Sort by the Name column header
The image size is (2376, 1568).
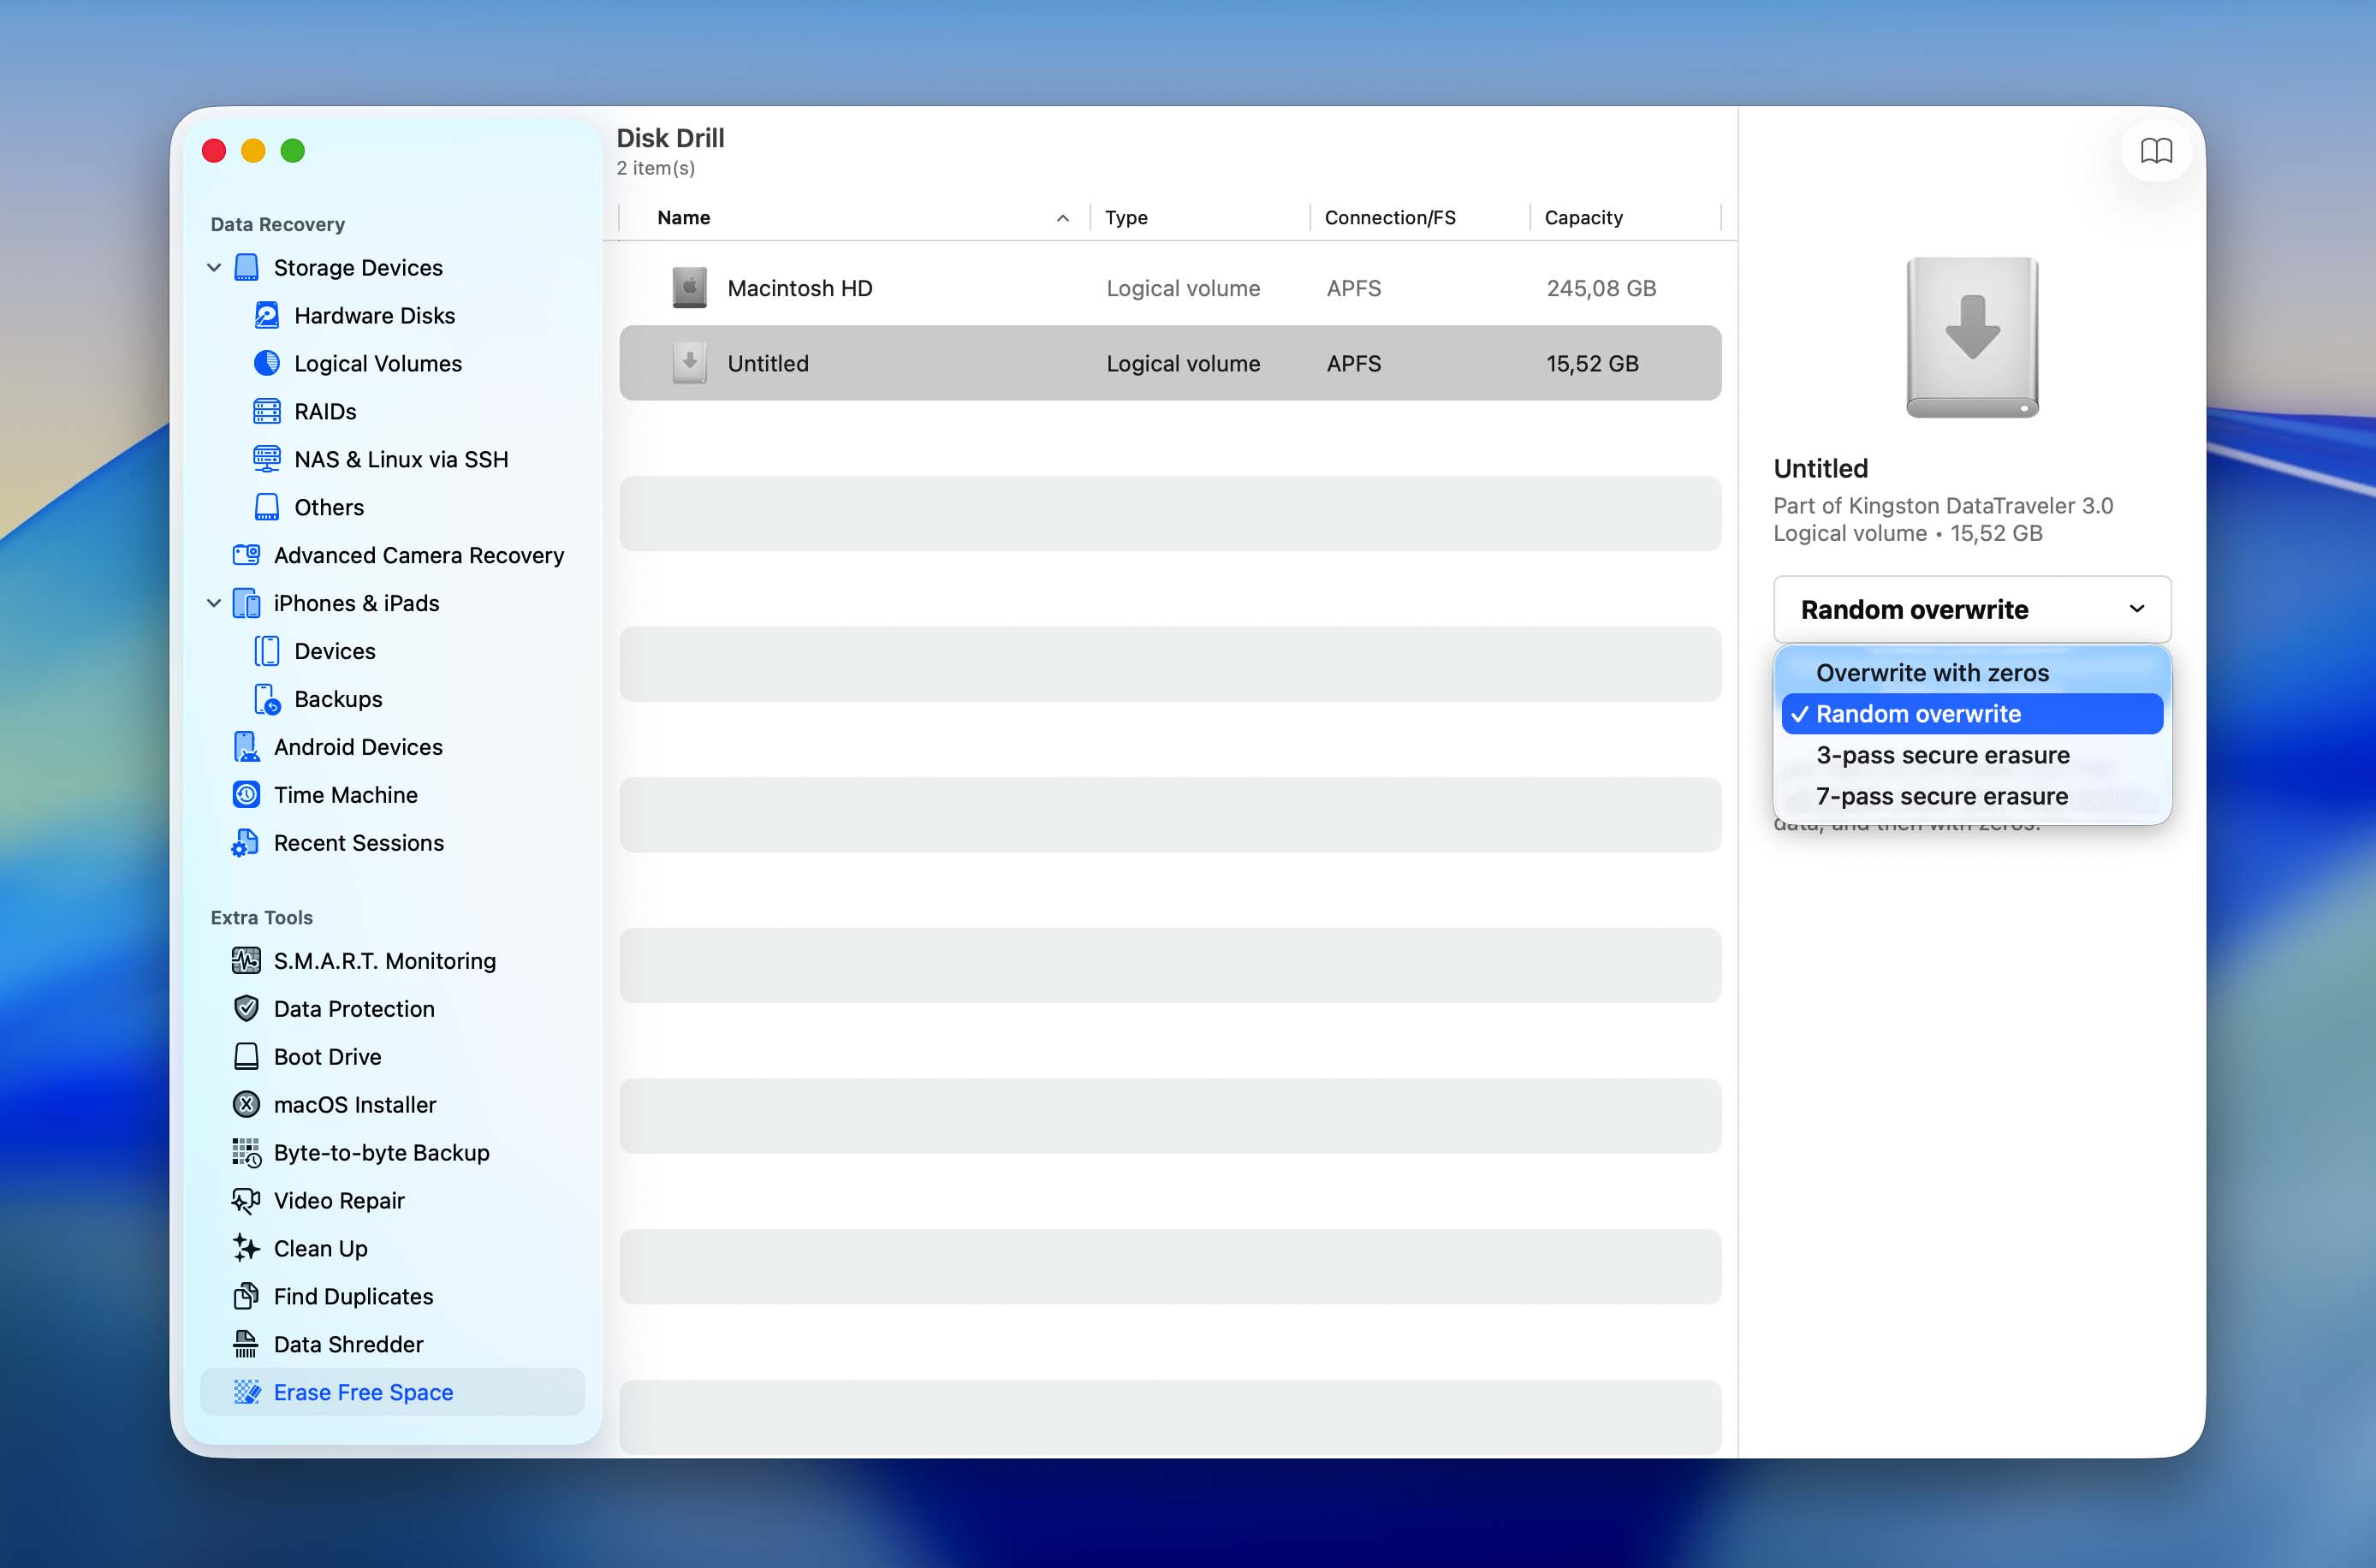[684, 218]
